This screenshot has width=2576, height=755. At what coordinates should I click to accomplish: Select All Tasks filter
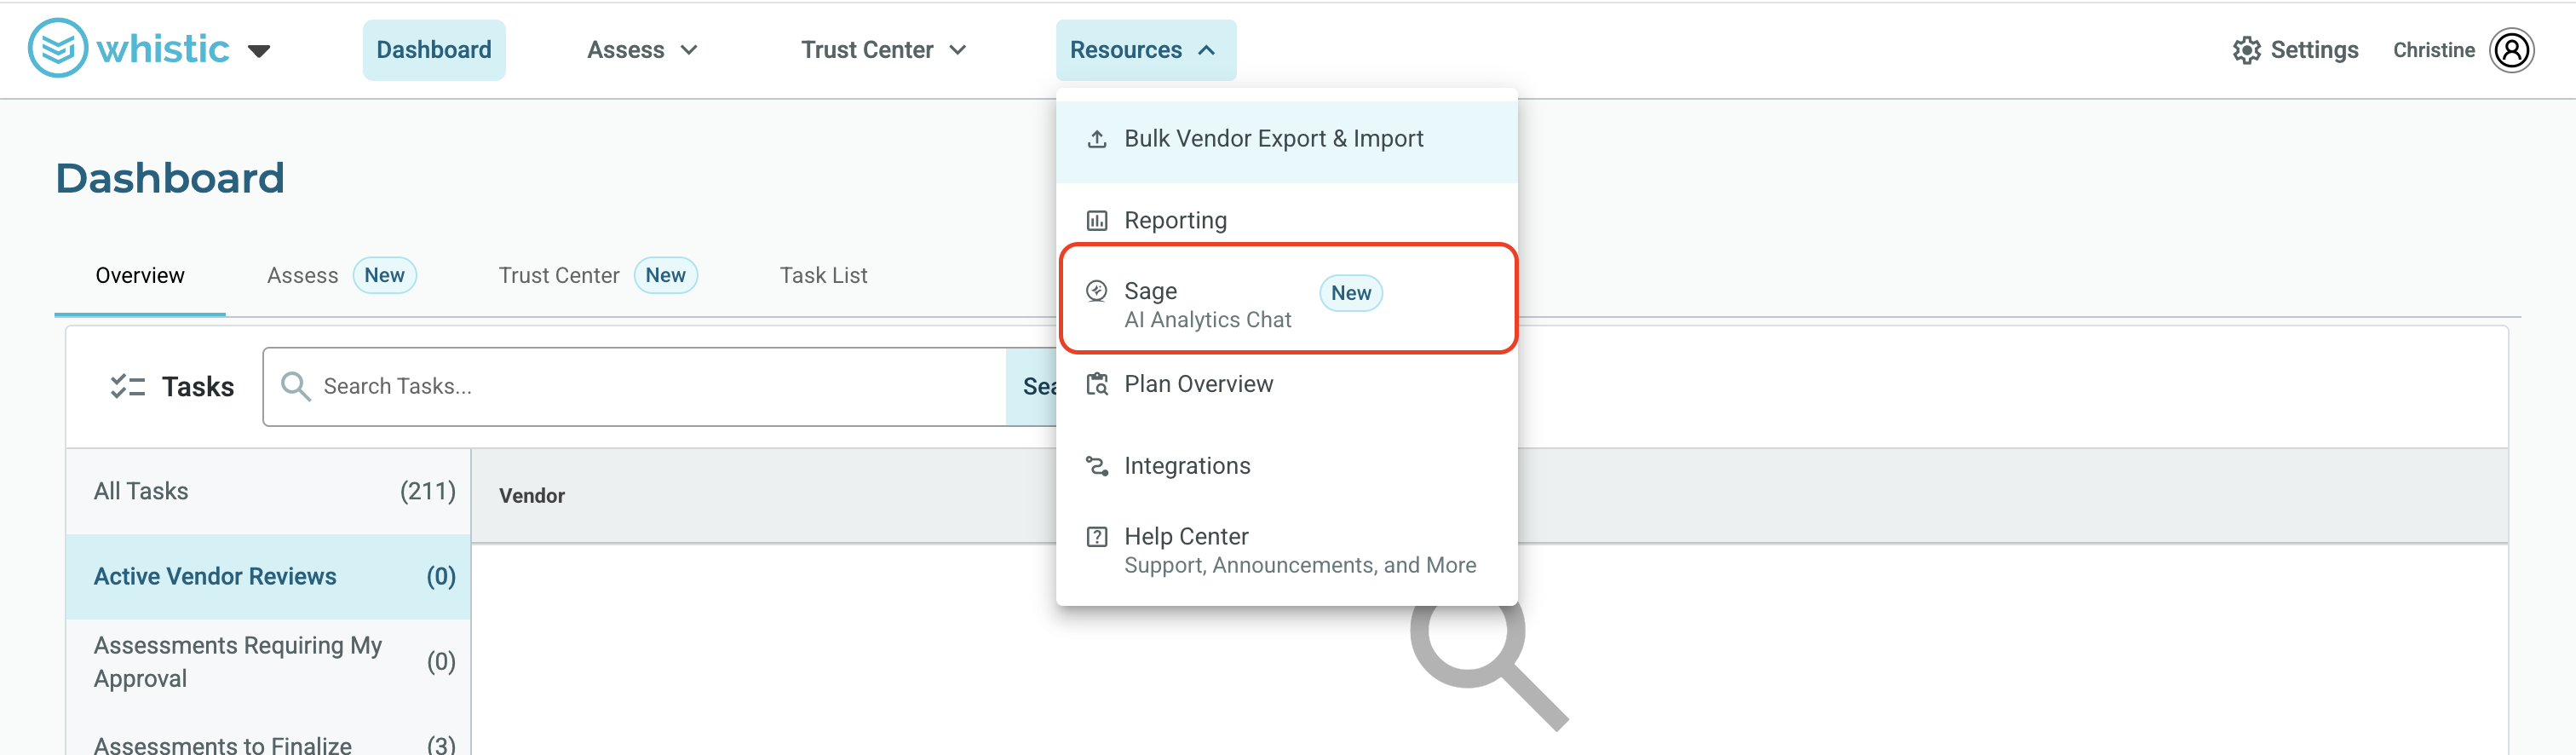pyautogui.click(x=268, y=491)
